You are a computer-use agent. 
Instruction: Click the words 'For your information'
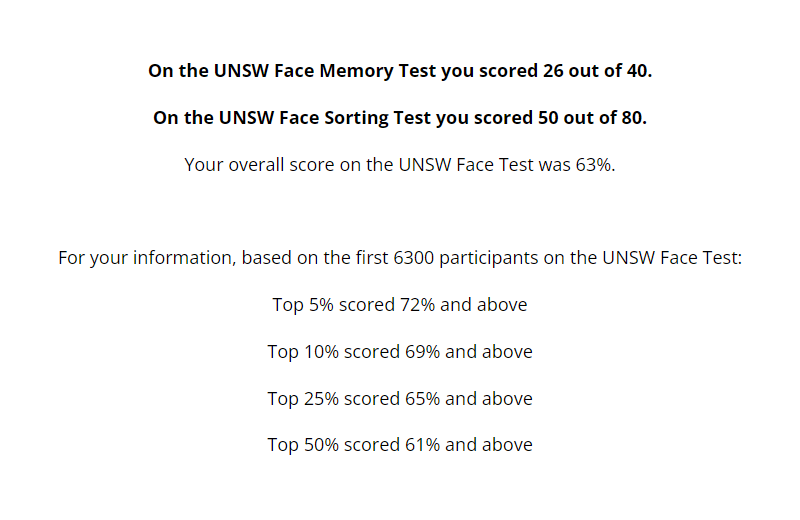[147, 258]
